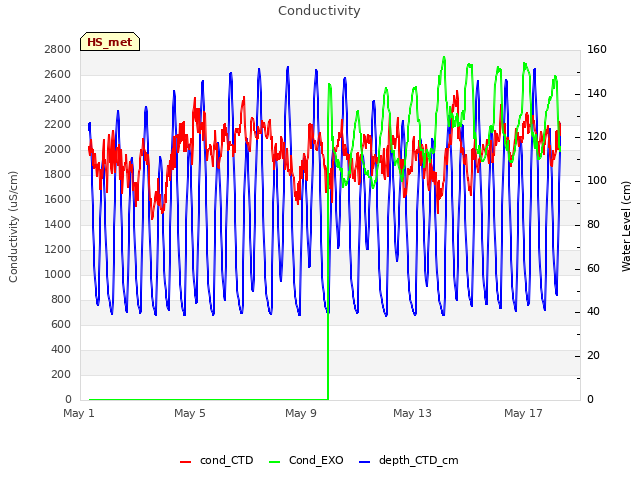Click the May 13 x-axis label
Viewport: 640px width, 480px height.
pos(412,413)
